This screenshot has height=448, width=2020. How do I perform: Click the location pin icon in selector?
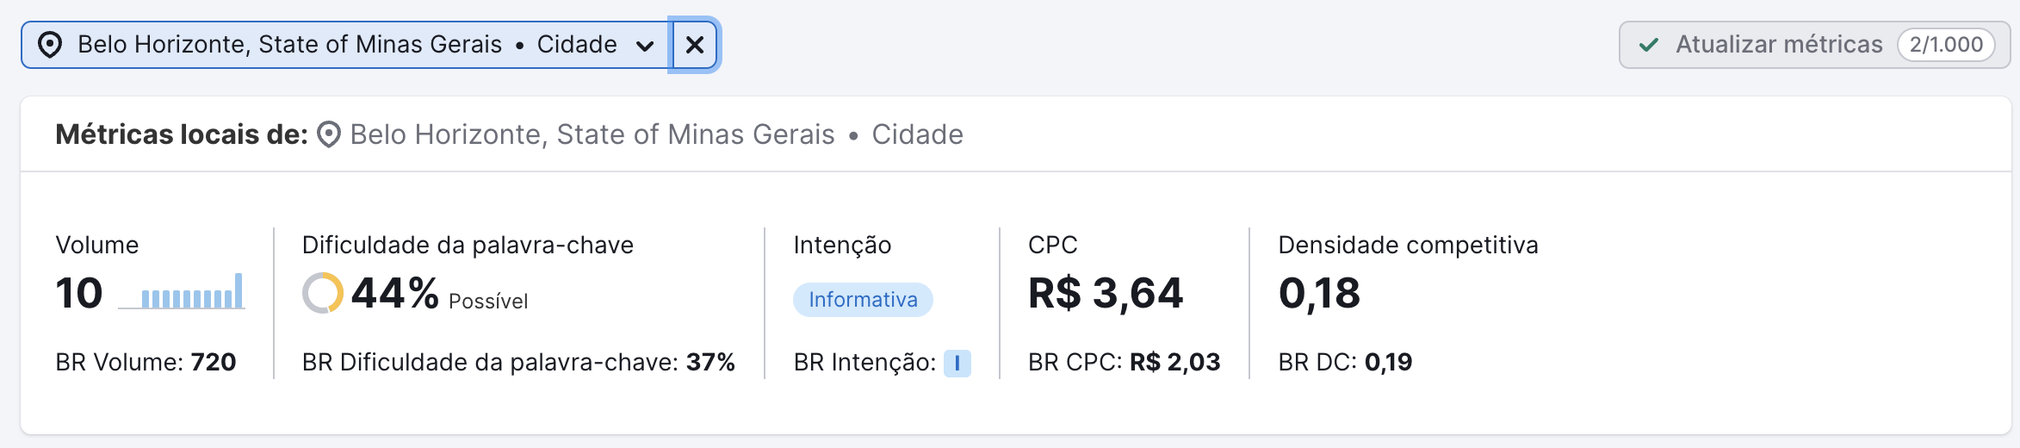coord(50,45)
